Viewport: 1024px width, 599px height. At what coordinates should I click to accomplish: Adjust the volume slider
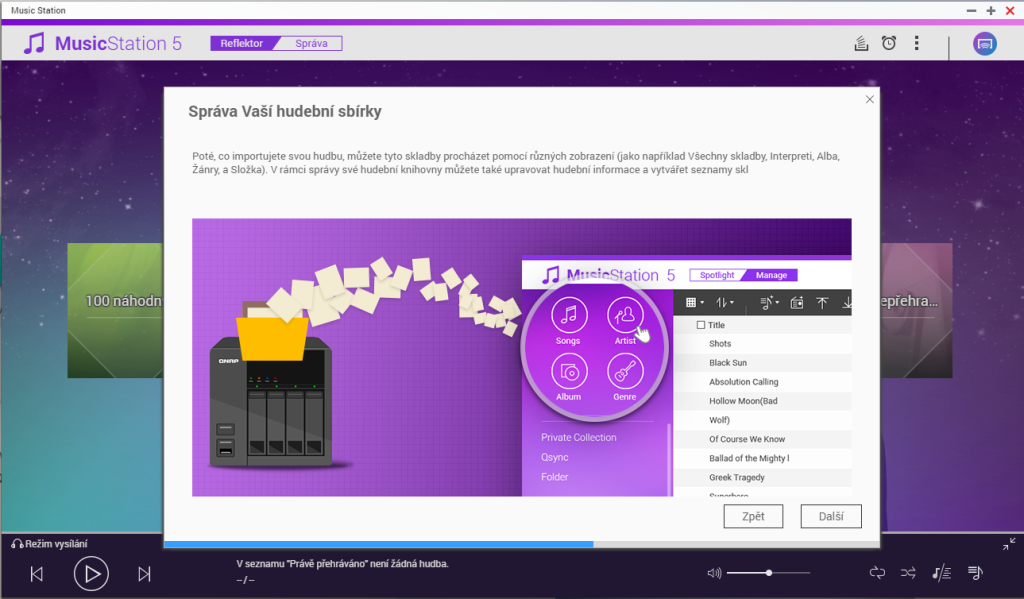click(x=769, y=573)
